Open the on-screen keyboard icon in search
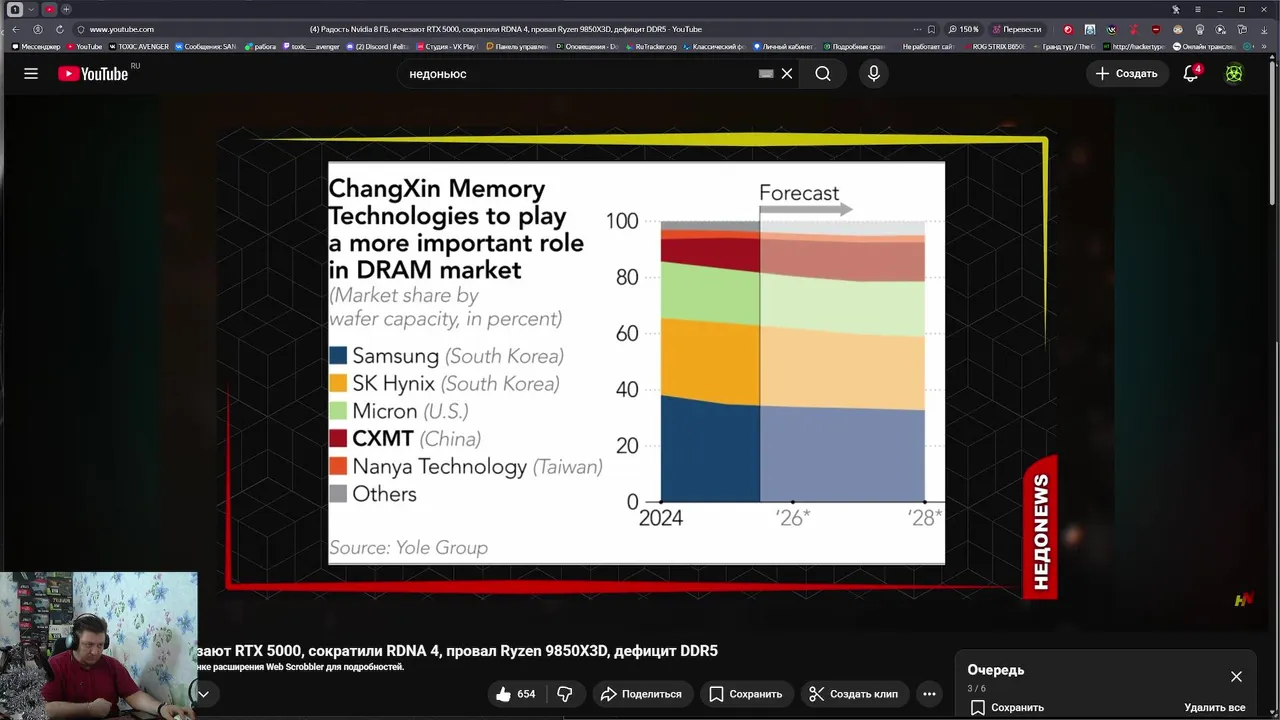The image size is (1280, 720). 766,73
